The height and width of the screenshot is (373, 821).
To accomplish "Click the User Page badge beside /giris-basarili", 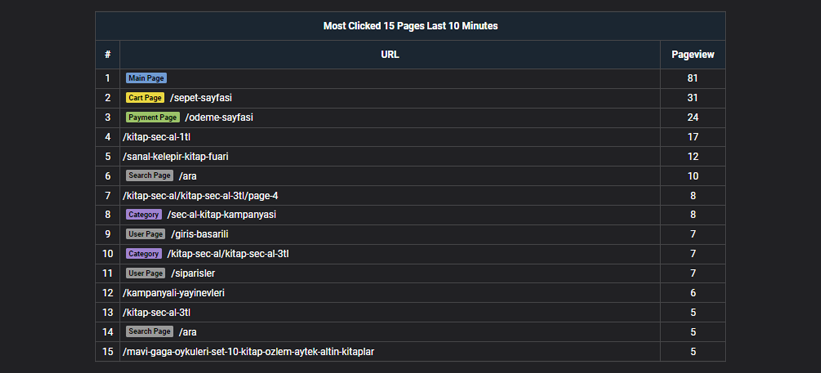I will (x=146, y=234).
